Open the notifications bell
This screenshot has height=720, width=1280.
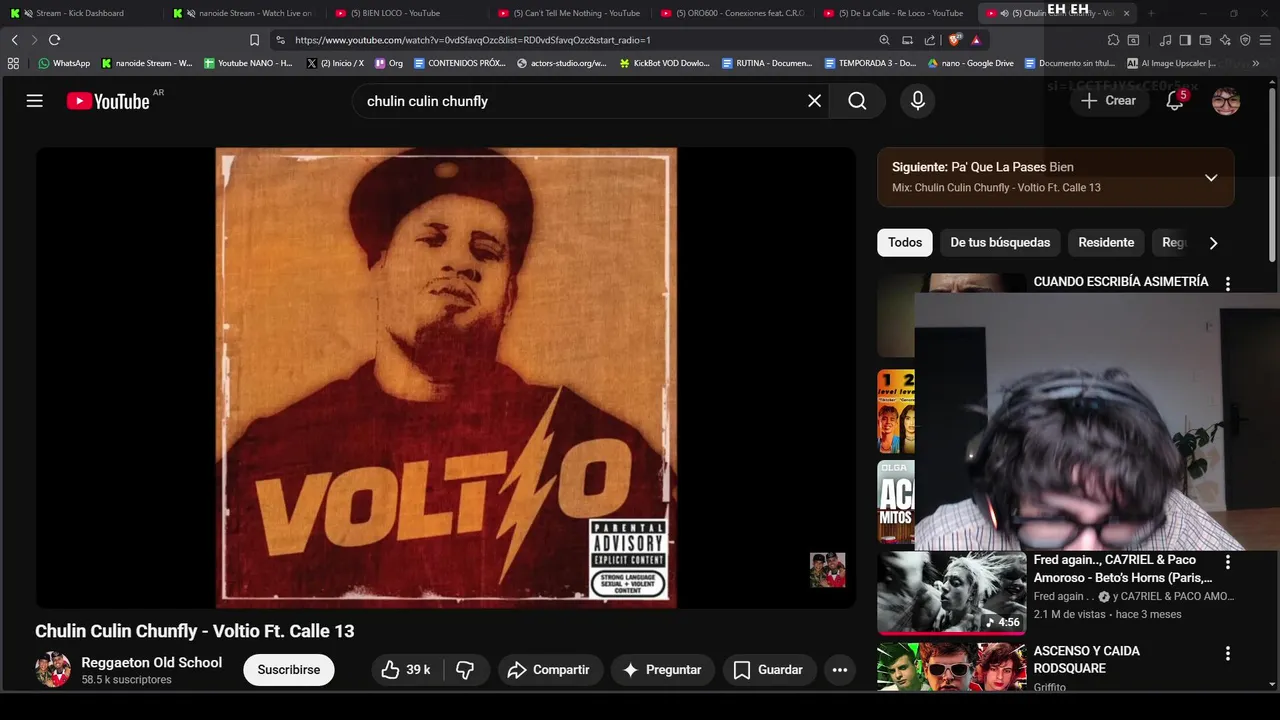point(1175,101)
